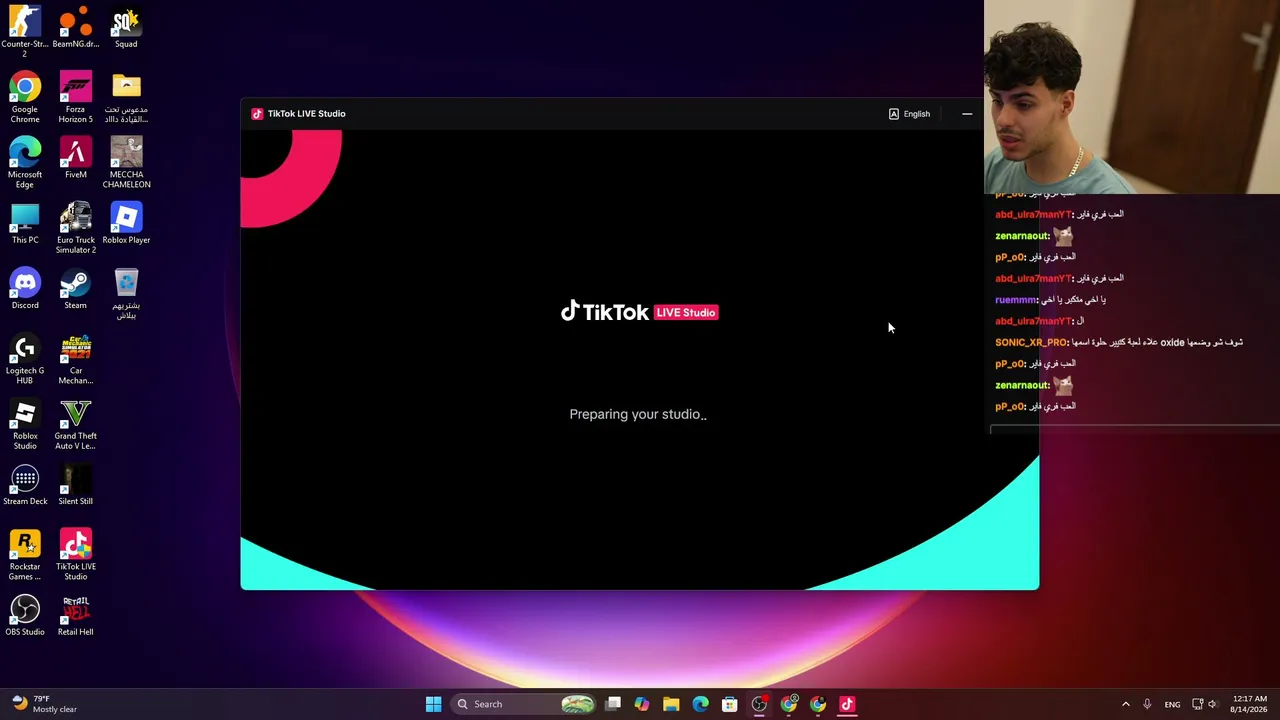Open the weather widget showing 79°F

click(x=45, y=704)
